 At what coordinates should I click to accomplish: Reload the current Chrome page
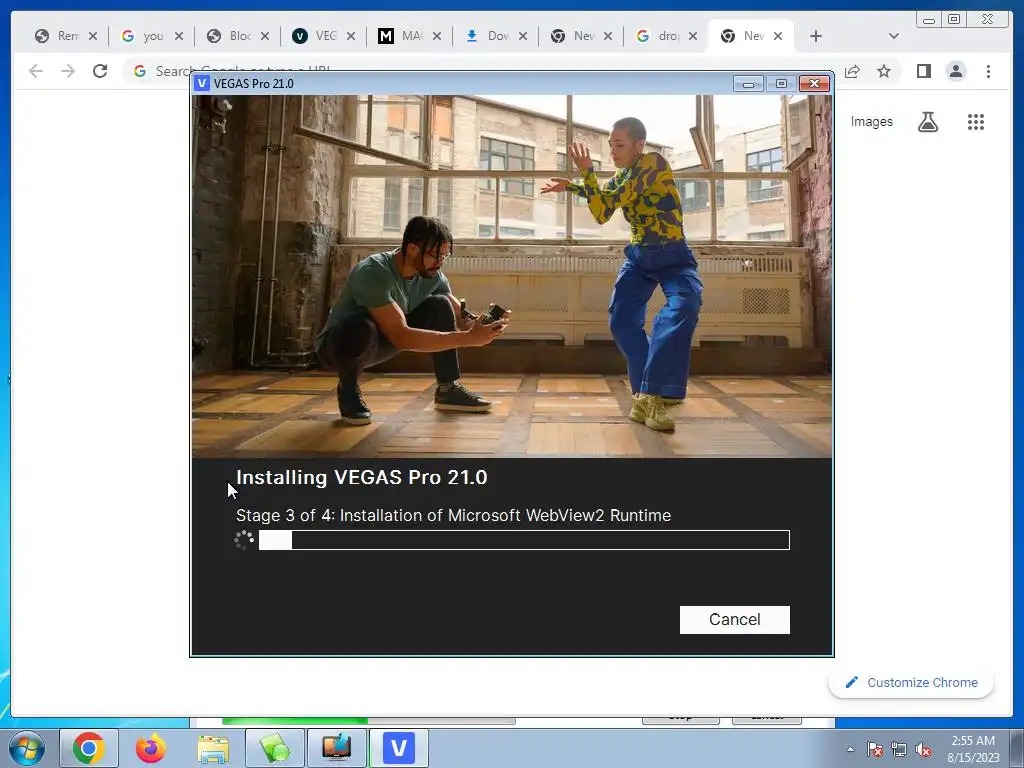99,71
